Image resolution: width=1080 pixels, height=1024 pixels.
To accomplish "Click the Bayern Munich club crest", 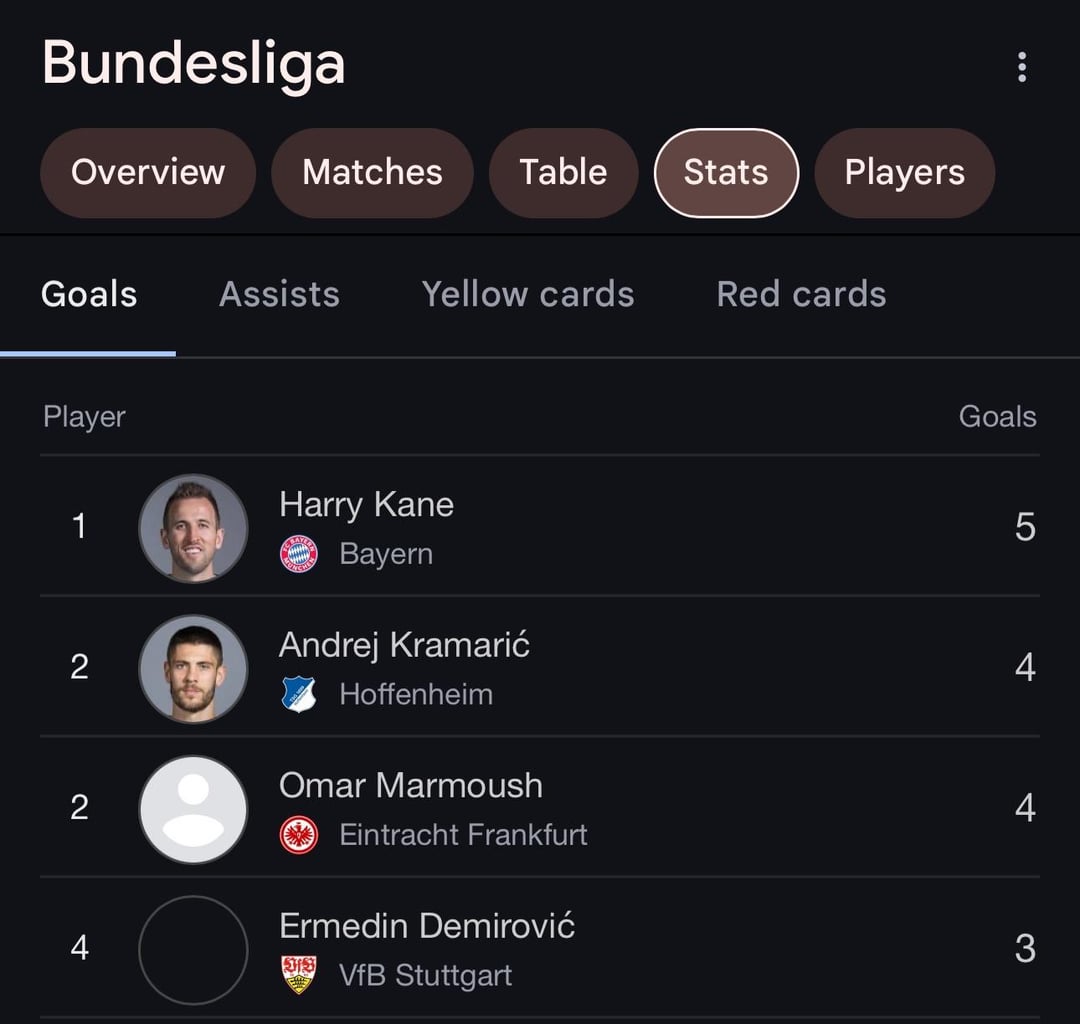I will click(x=299, y=554).
